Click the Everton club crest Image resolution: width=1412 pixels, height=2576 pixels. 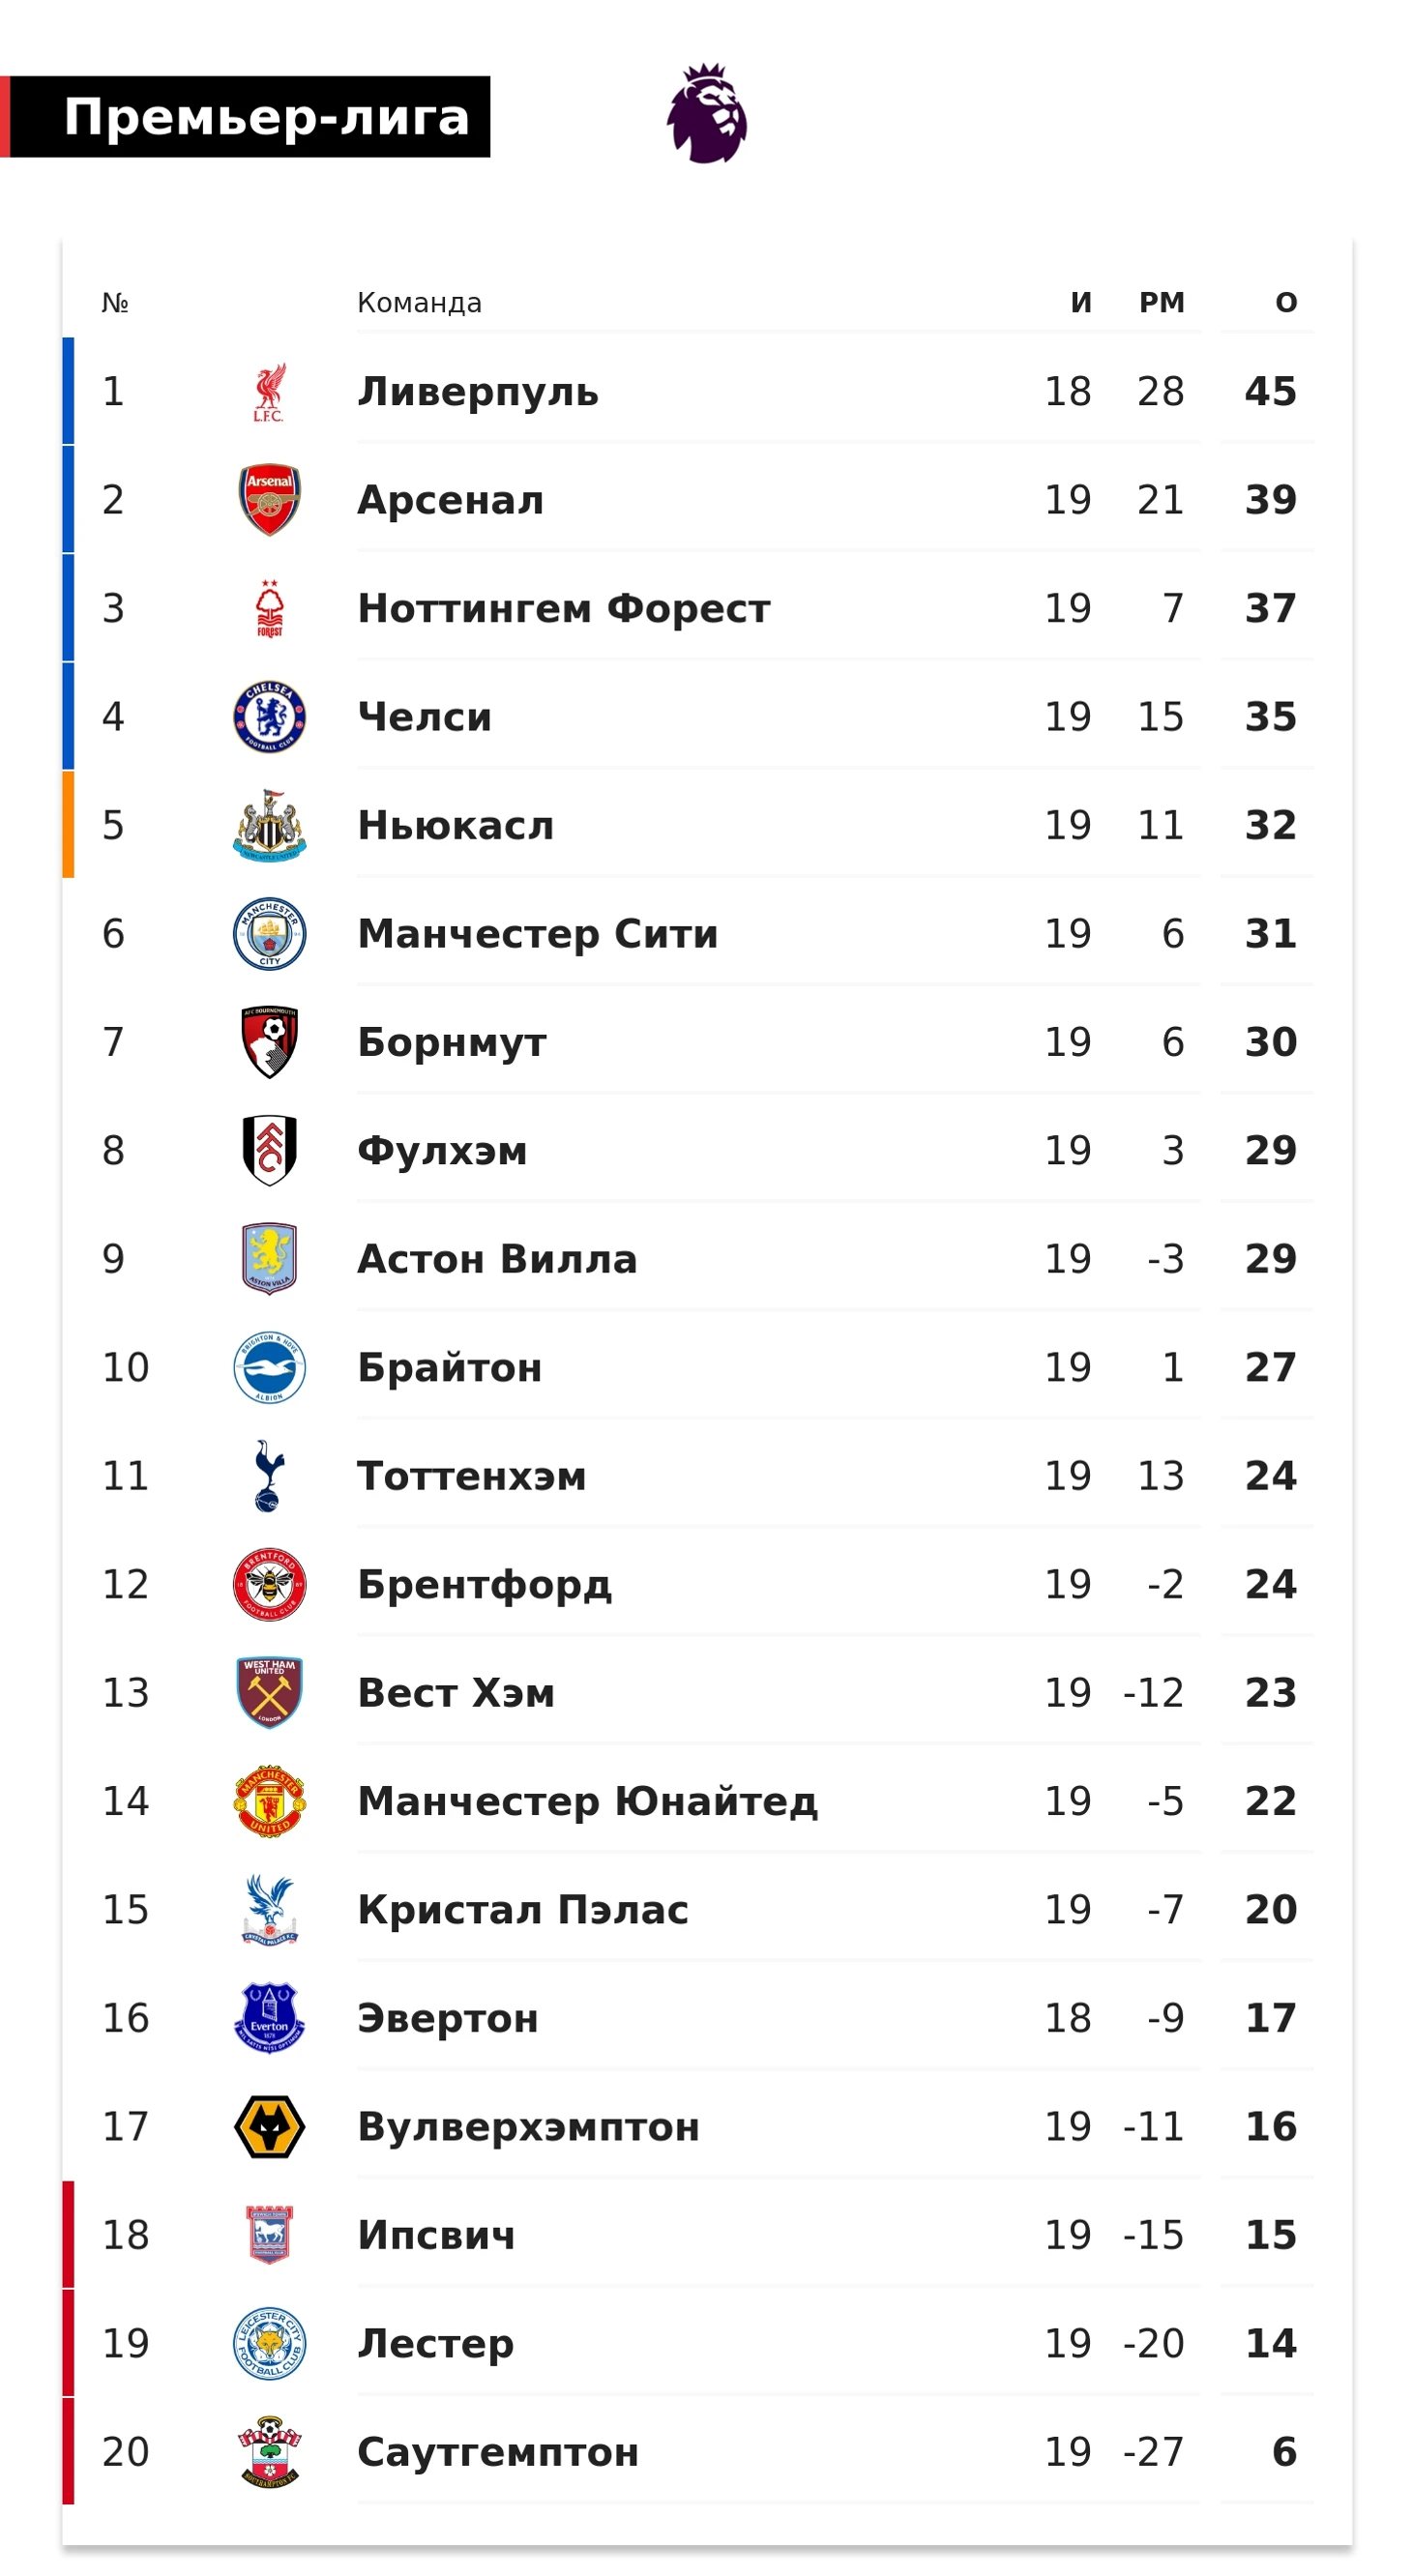point(269,2017)
